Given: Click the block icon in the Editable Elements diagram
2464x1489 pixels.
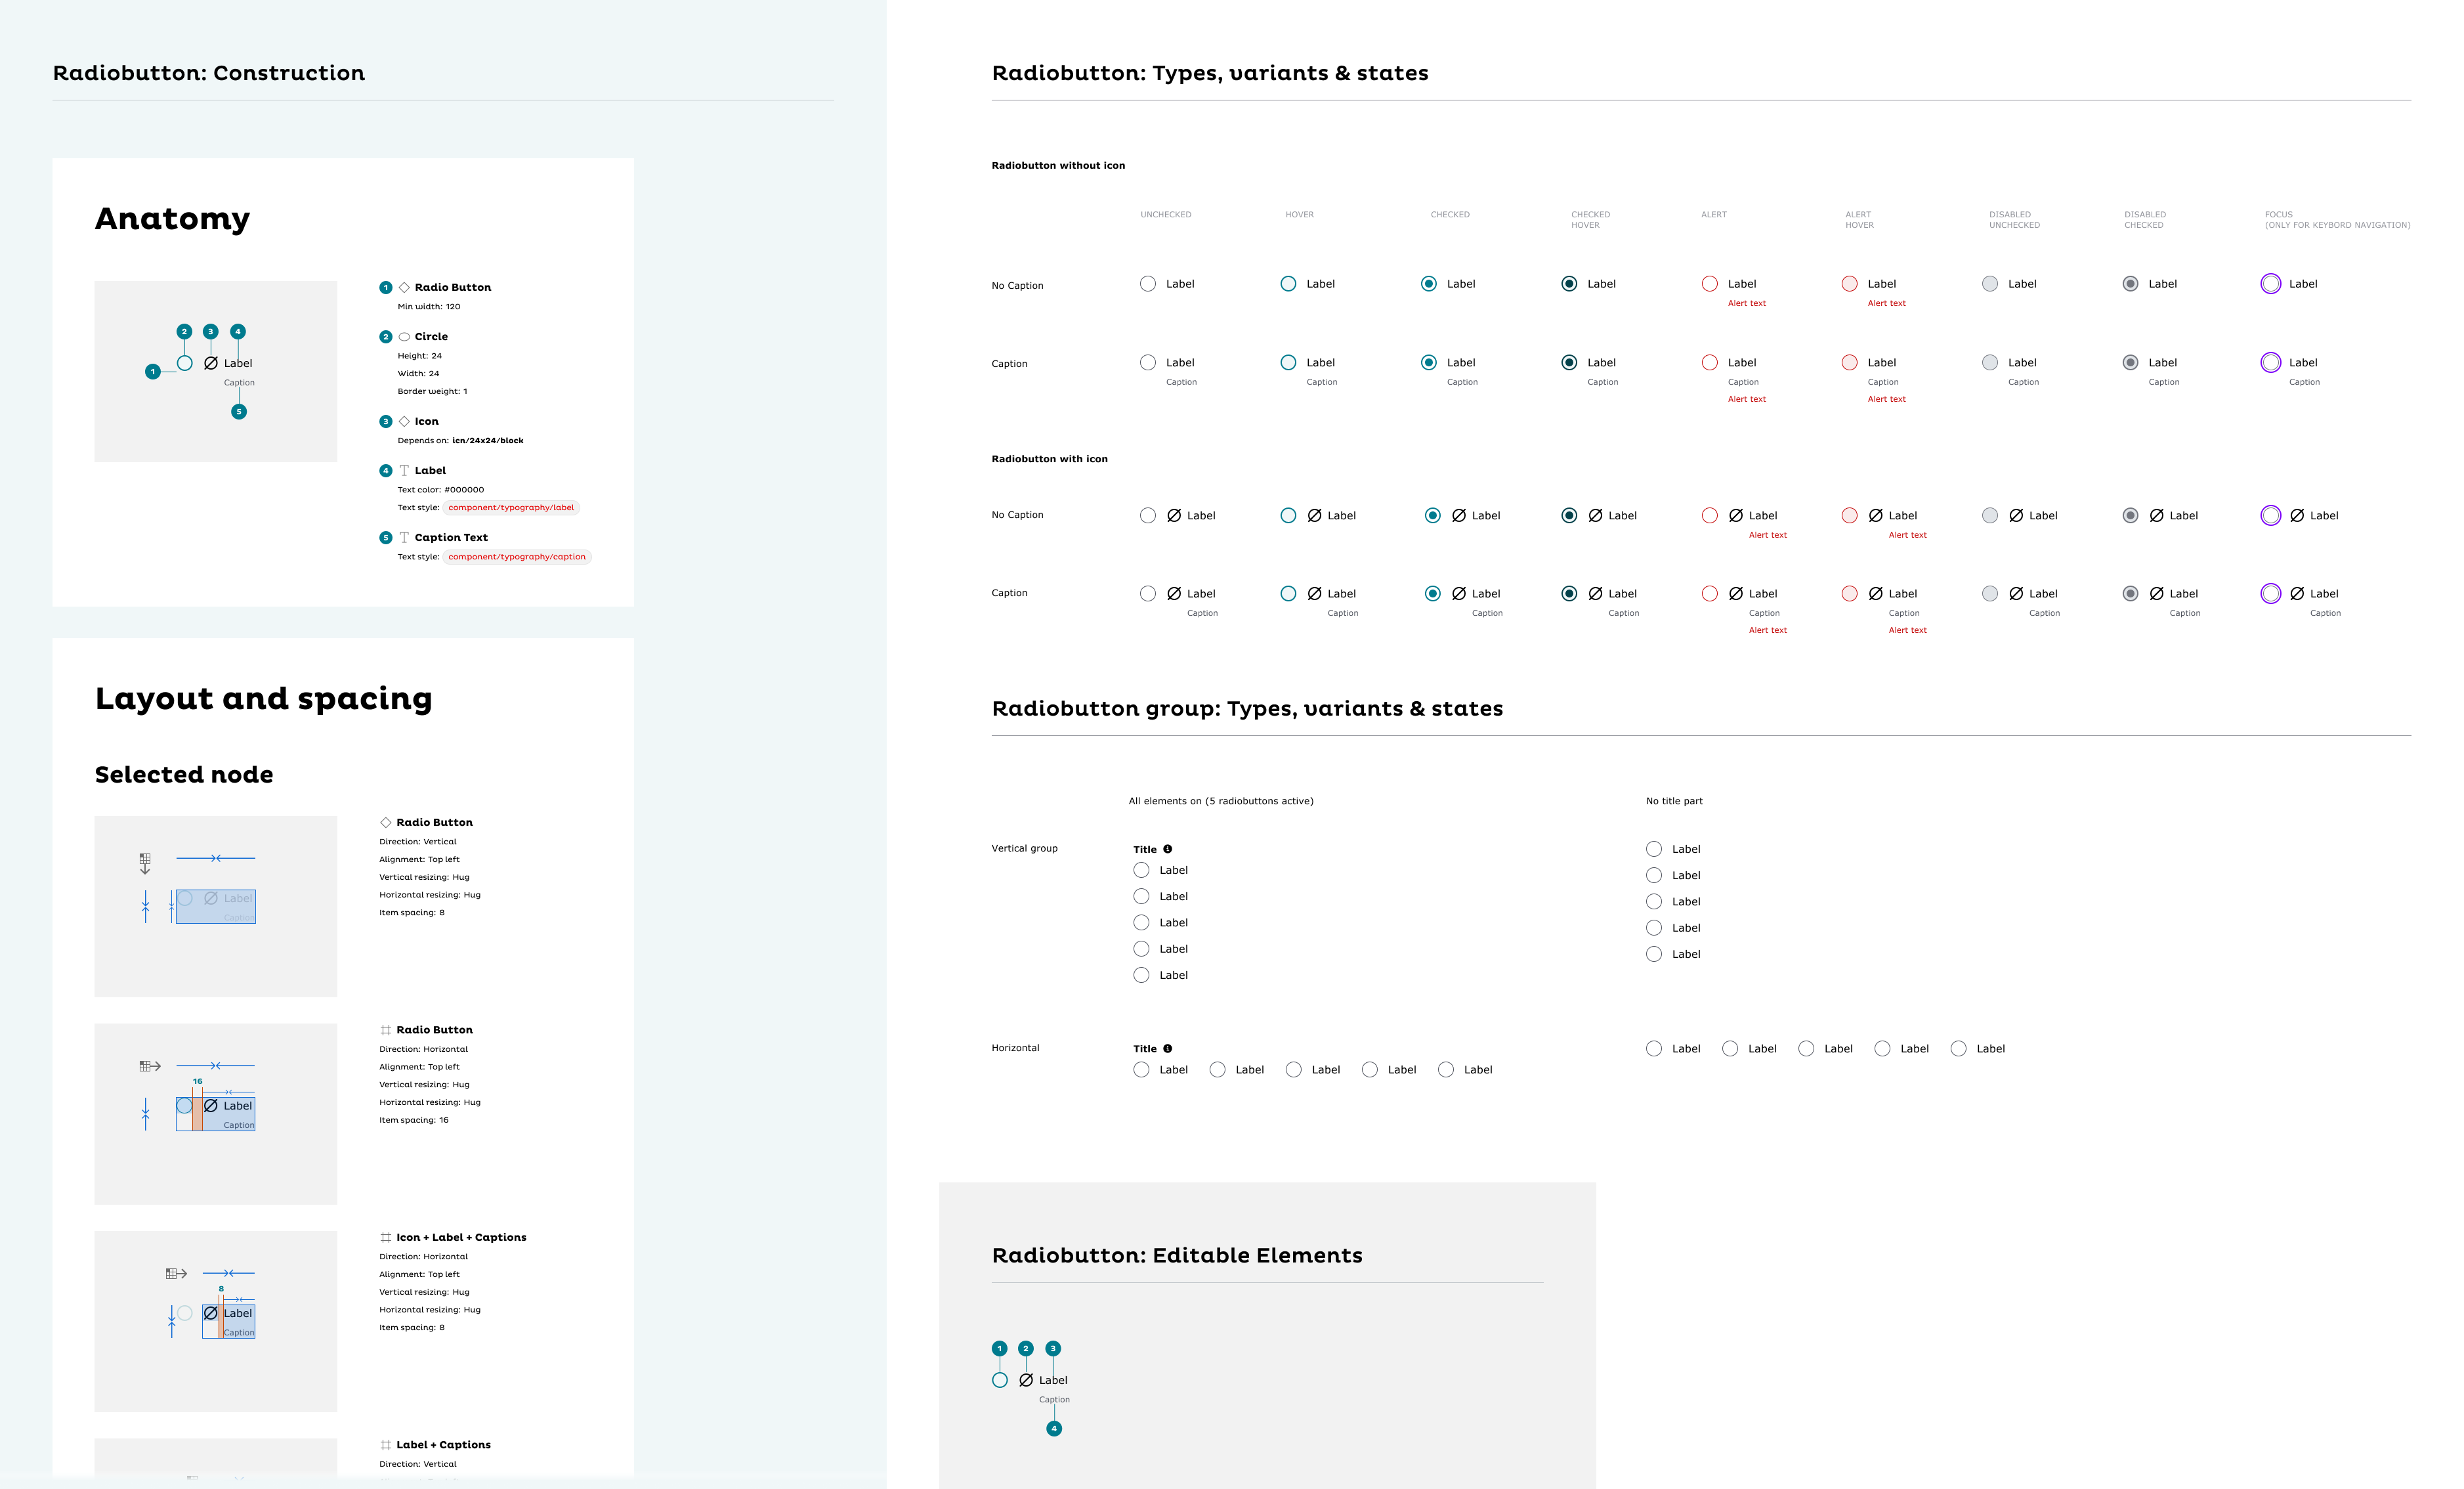Looking at the screenshot, I should (x=1026, y=1380).
